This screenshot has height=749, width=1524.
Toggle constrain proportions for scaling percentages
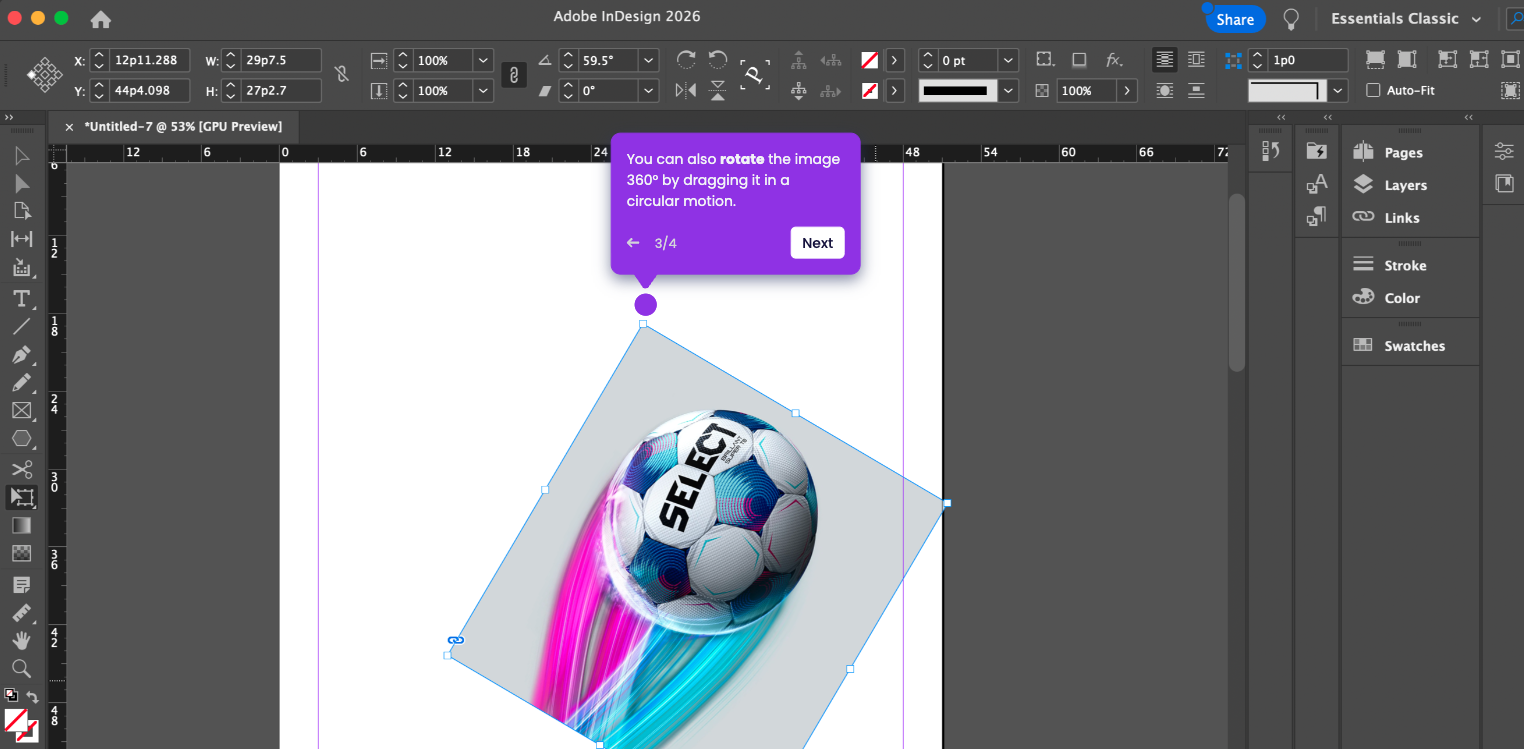[514, 75]
